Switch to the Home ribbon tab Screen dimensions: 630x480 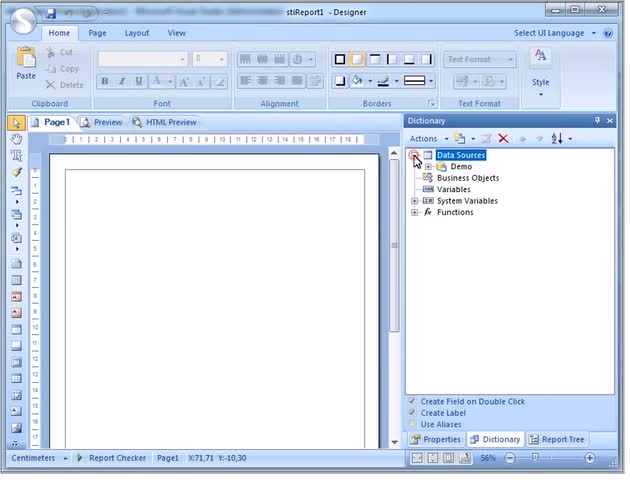coord(59,33)
